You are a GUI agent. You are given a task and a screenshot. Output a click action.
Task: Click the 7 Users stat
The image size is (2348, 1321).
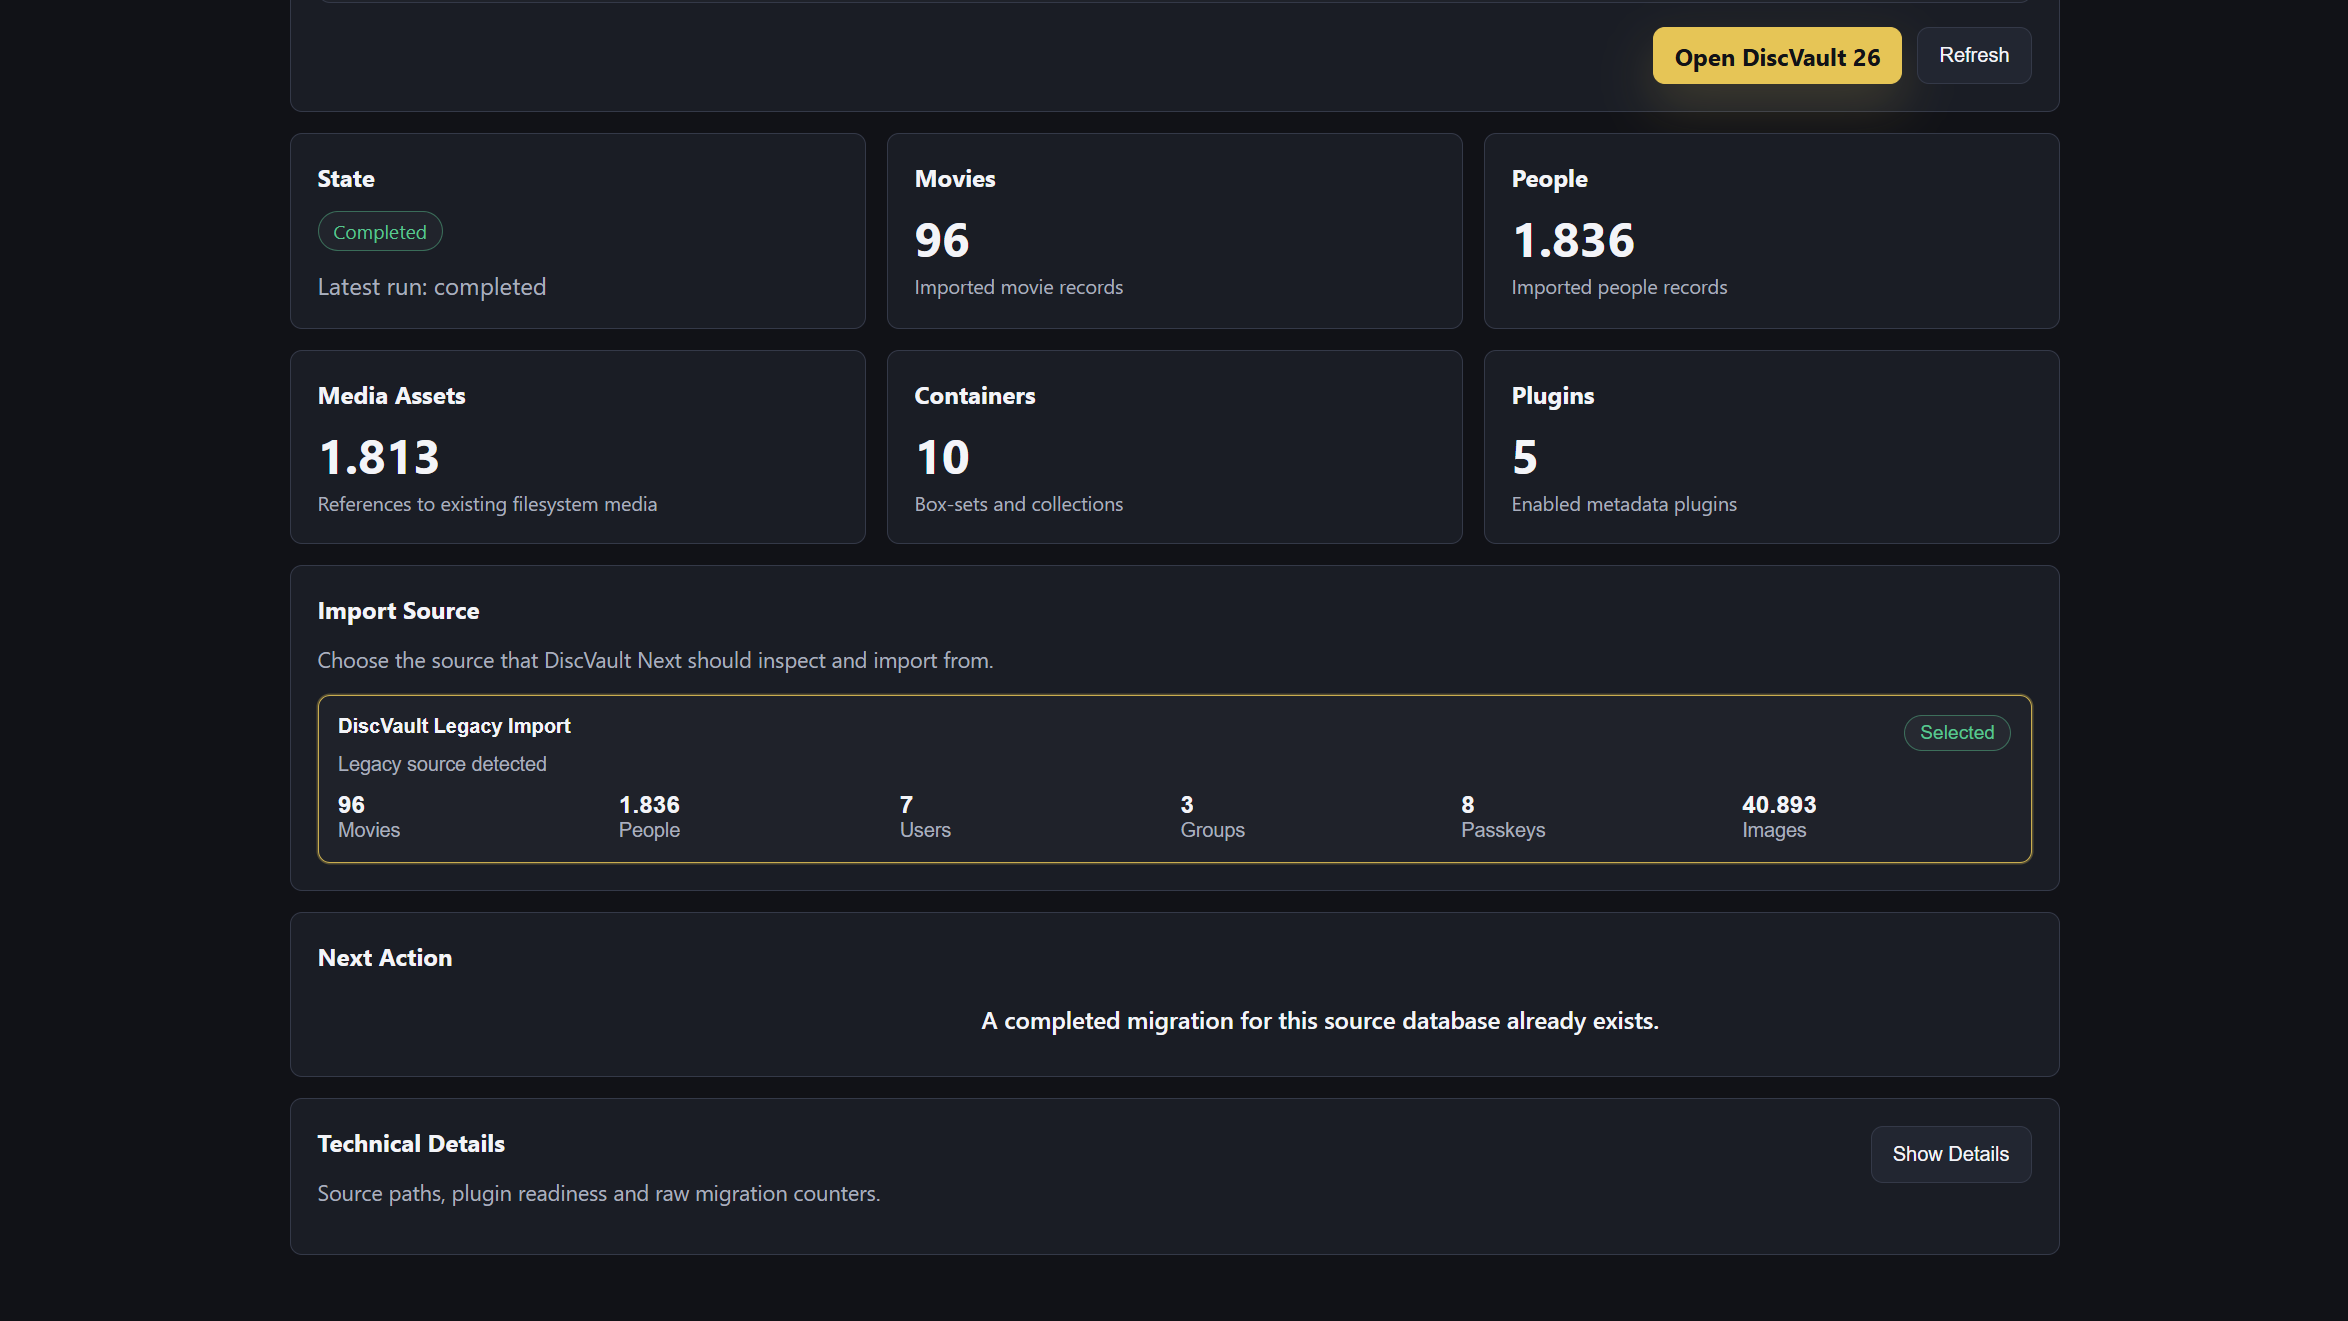(x=925, y=817)
